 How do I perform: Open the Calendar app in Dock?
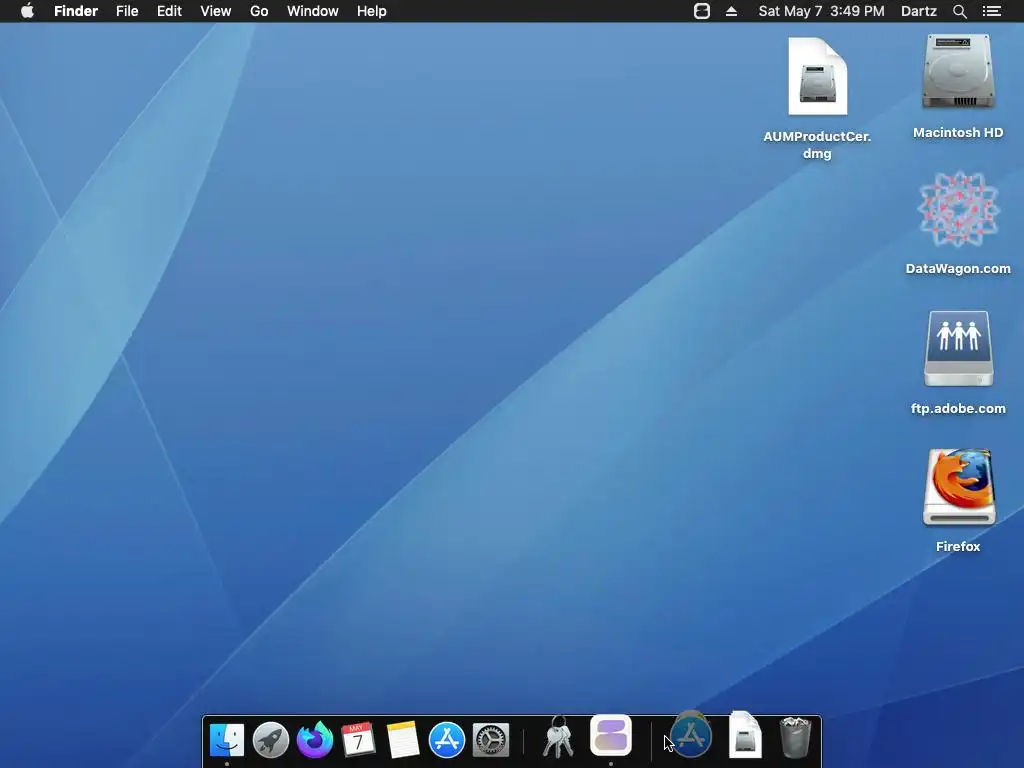pos(359,740)
